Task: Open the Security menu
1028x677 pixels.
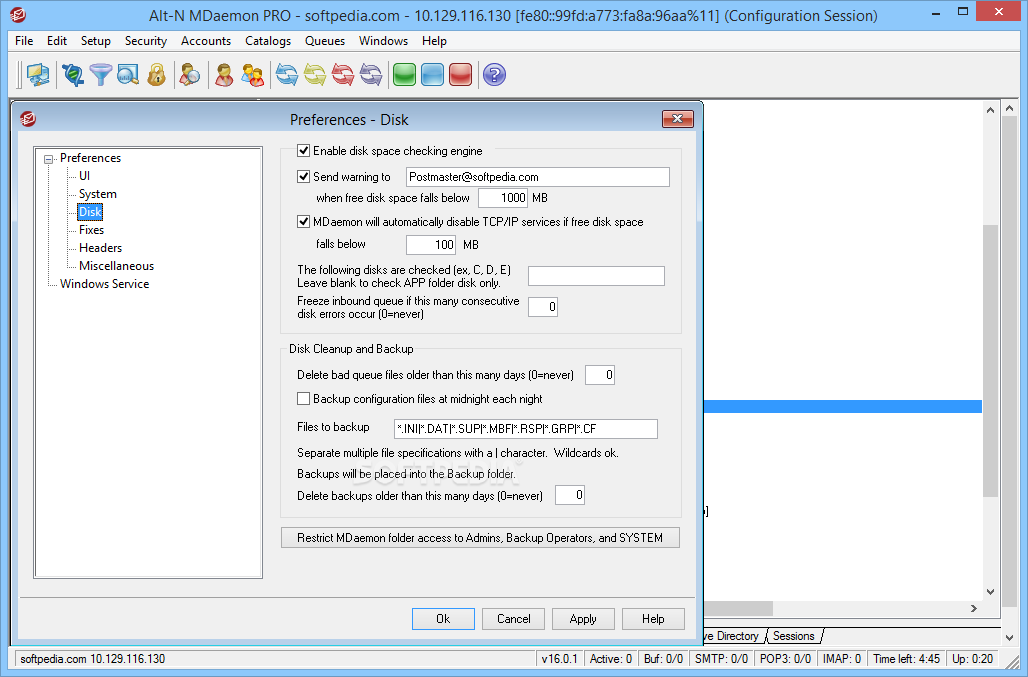Action: click(x=146, y=41)
